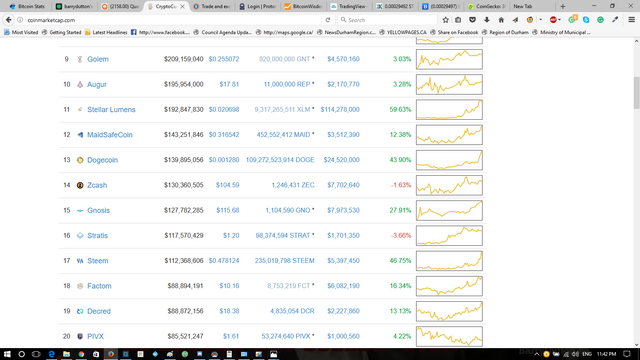
Task: Click the MaidSafeCoin logo icon
Action: coord(80,135)
